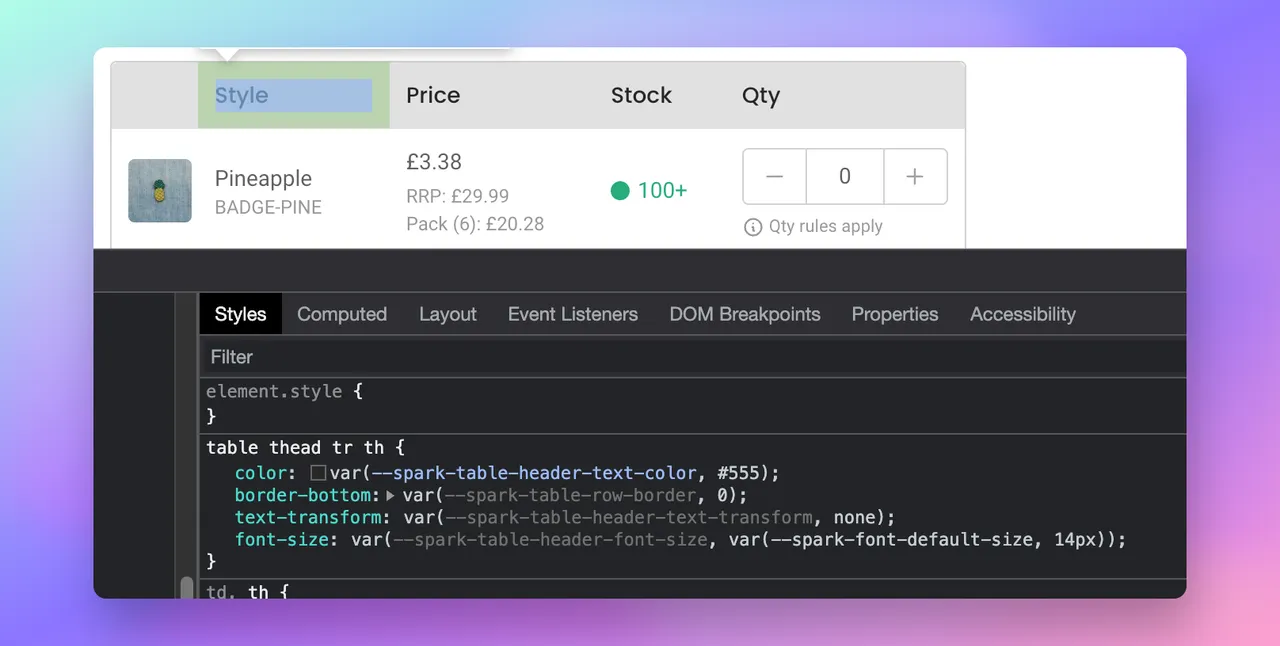This screenshot has width=1280, height=646.
Task: Select the Styles tab in DevTools
Action: click(x=240, y=314)
